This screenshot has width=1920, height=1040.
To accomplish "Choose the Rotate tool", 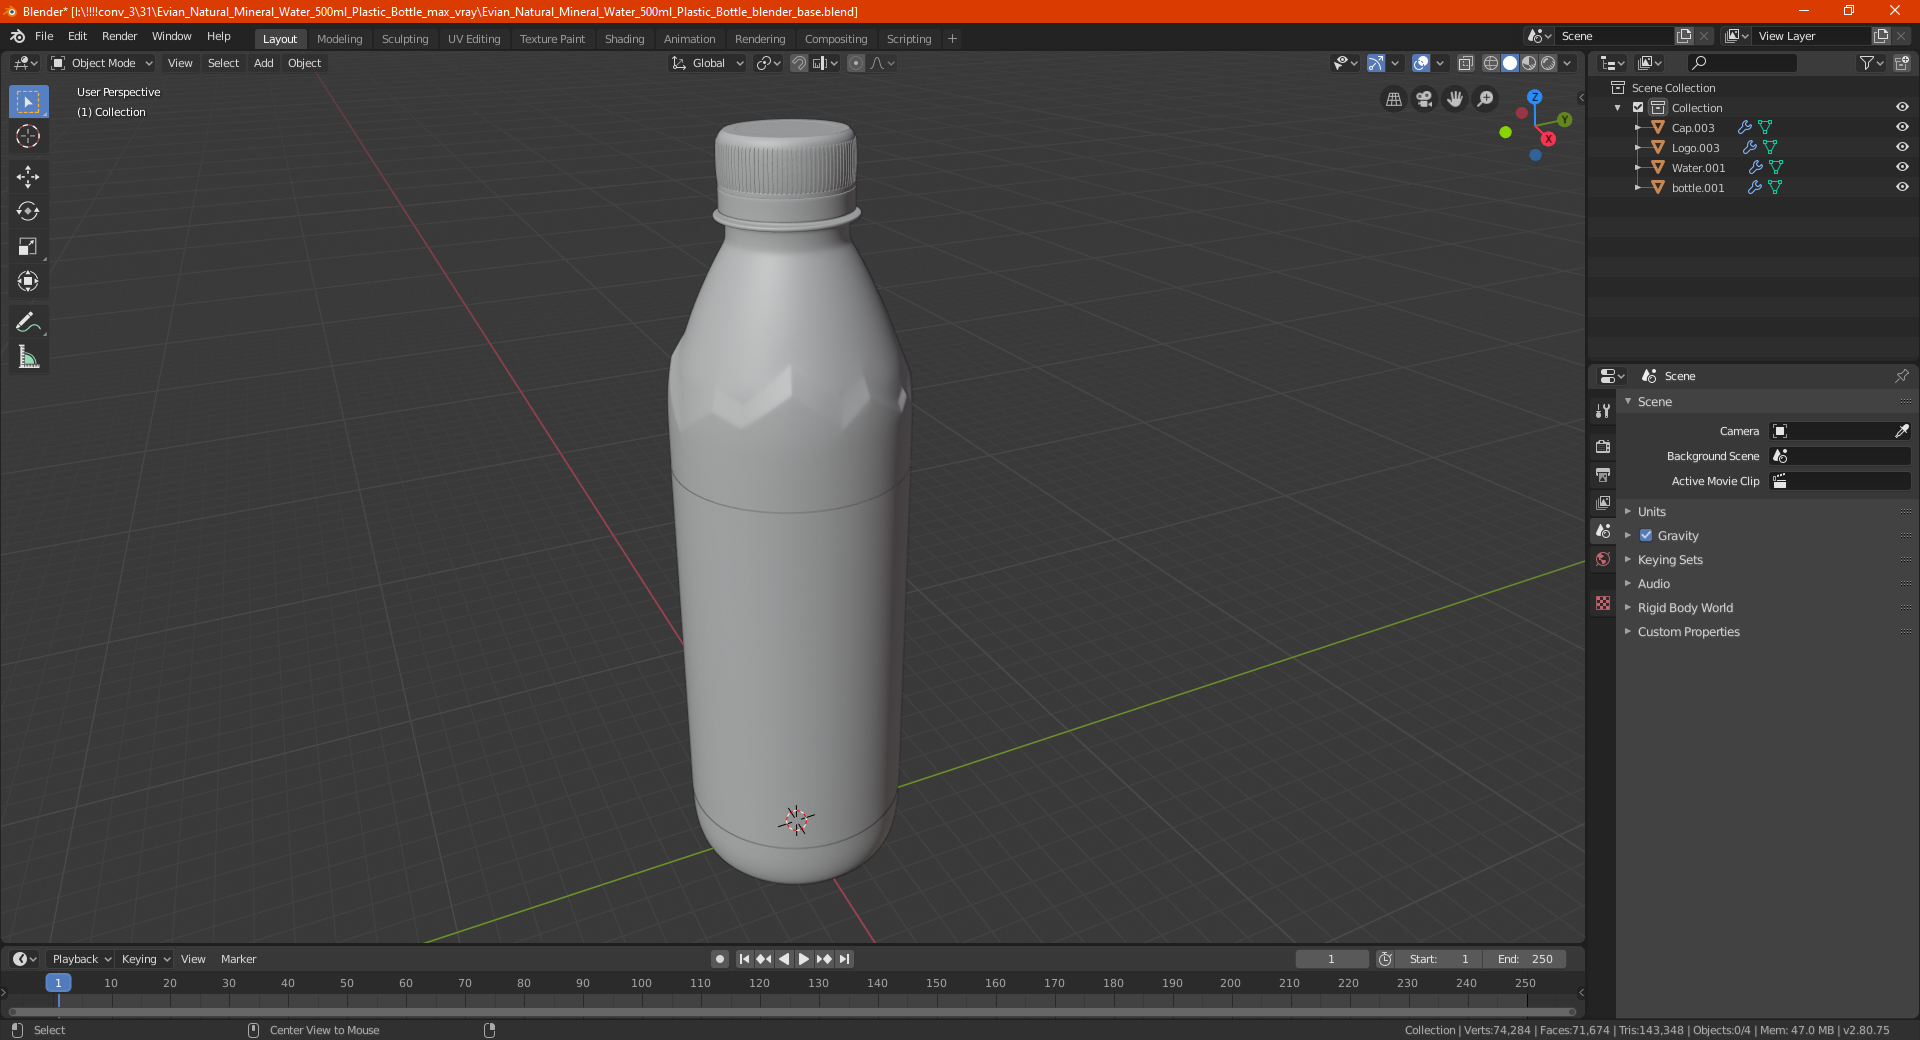I will (28, 212).
